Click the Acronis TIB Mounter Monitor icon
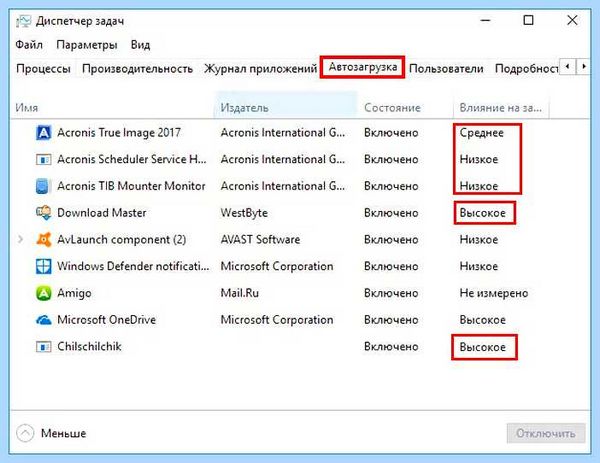The image size is (600, 463). point(43,186)
